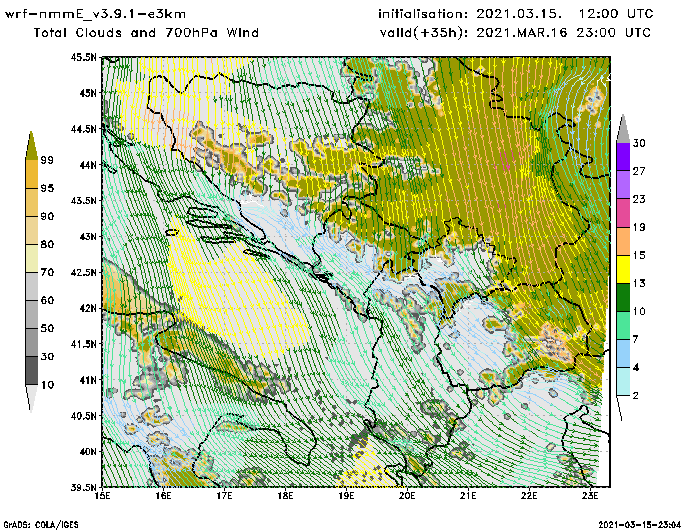This screenshot has height=530, width=700.
Task: Click the 50 label on cloud legend
Action: (47, 329)
